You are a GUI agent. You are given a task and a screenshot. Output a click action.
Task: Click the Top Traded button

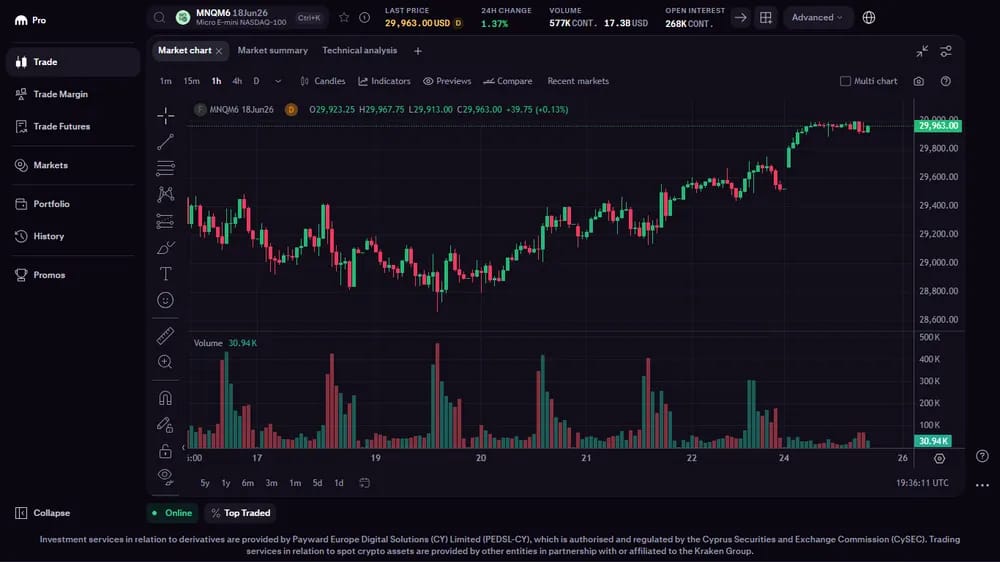(x=240, y=513)
